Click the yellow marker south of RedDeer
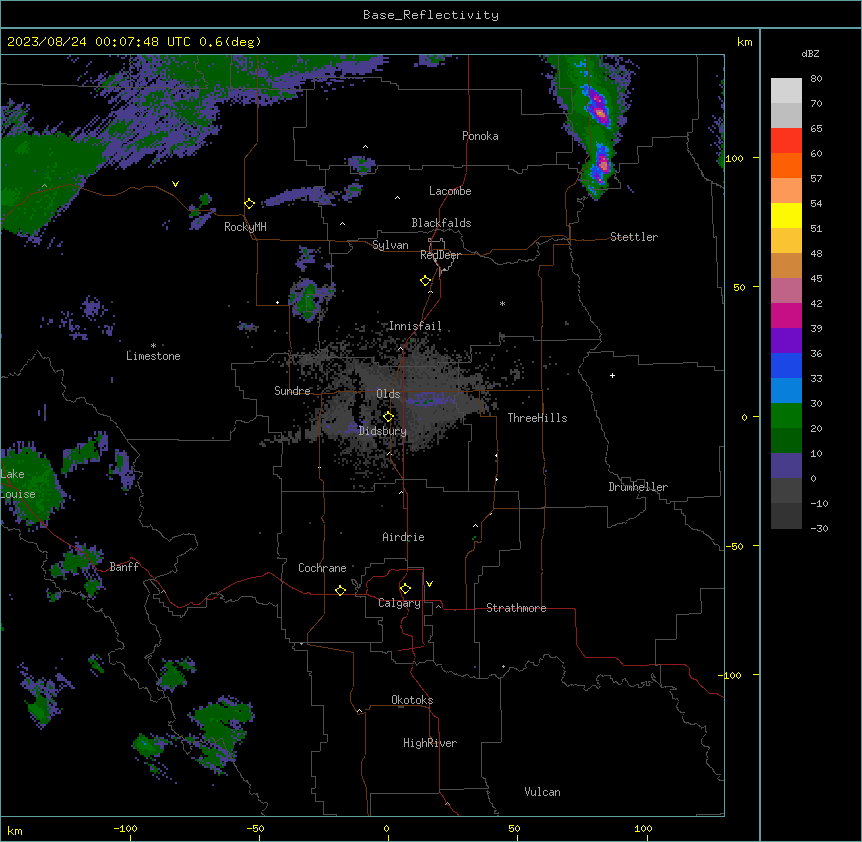The width and height of the screenshot is (862, 842). [426, 281]
